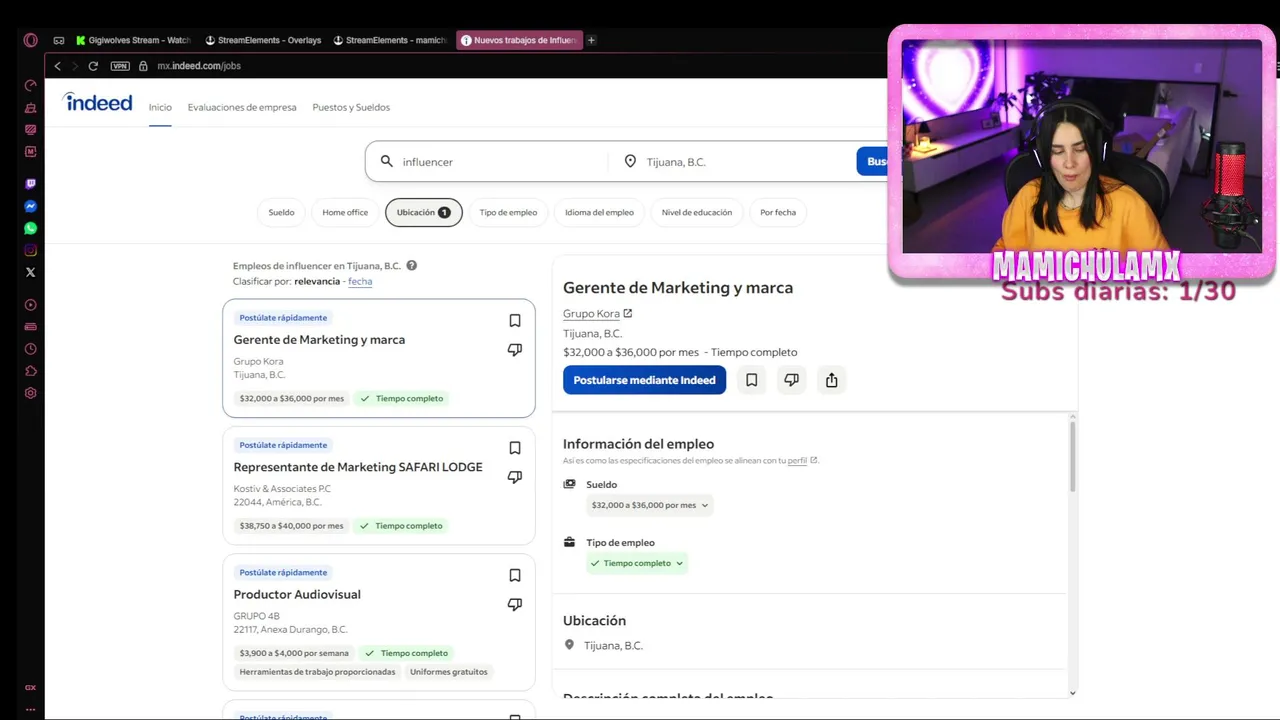The image size is (1280, 720).
Task: Save job from the details panel
Action: coord(751,380)
